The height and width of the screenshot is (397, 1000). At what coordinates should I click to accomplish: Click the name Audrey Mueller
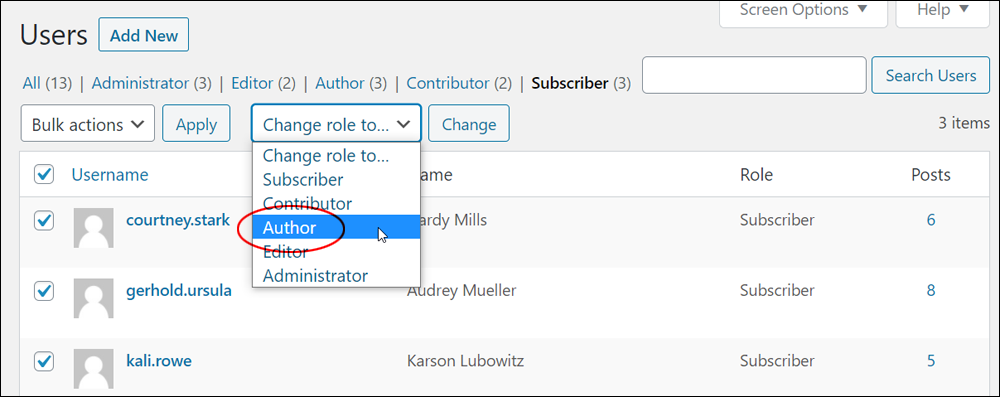[461, 291]
